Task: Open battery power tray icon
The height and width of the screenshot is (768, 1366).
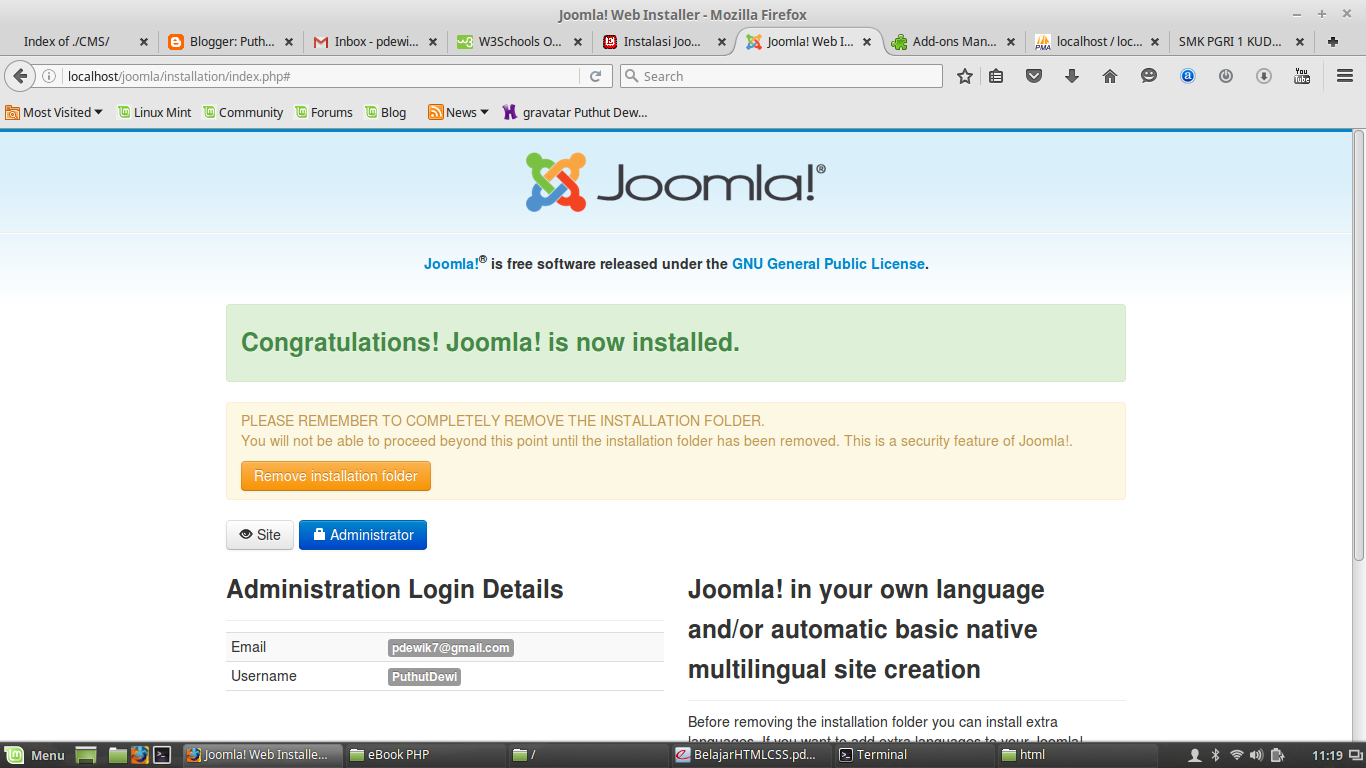Action: 1279,755
